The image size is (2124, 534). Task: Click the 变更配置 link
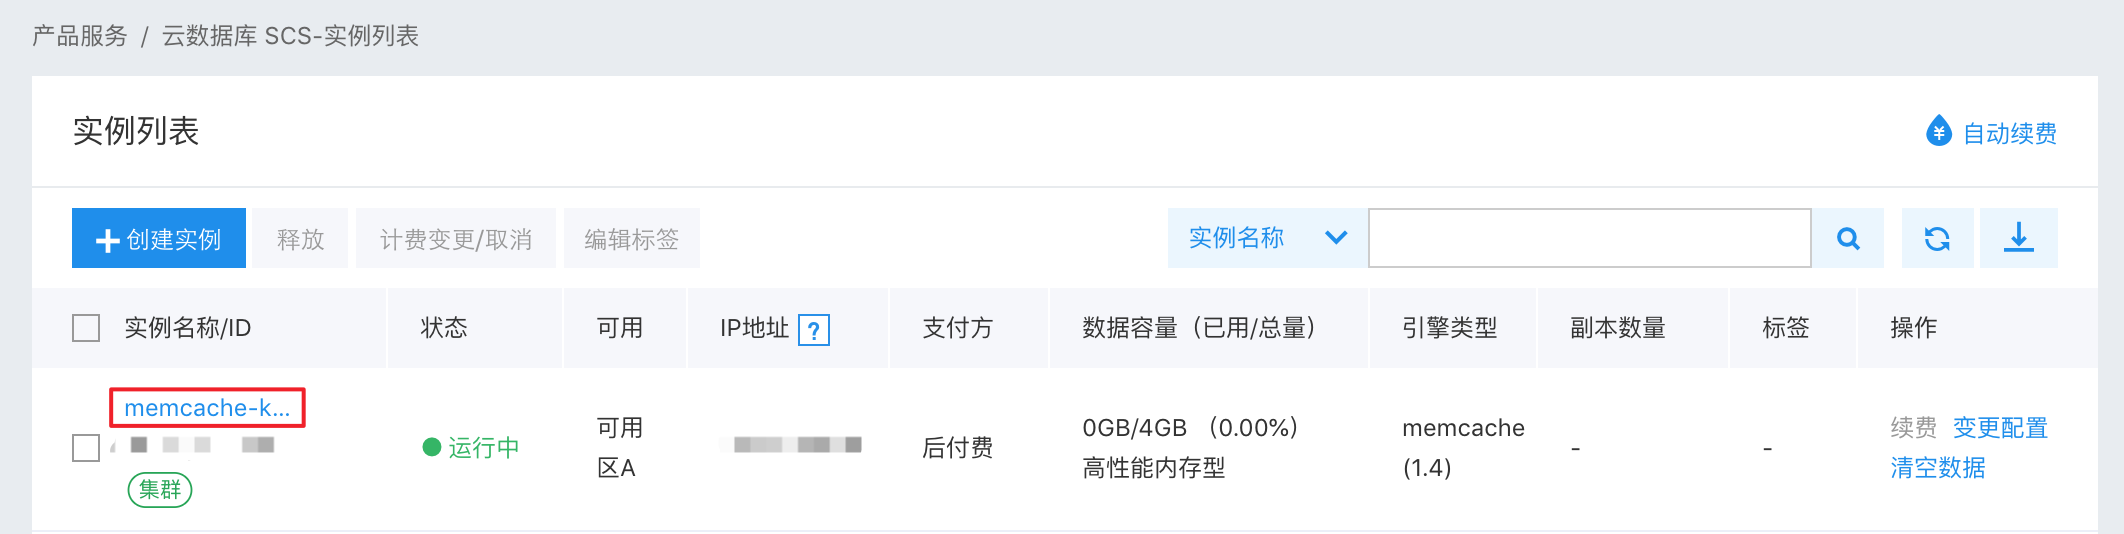coord(2000,428)
